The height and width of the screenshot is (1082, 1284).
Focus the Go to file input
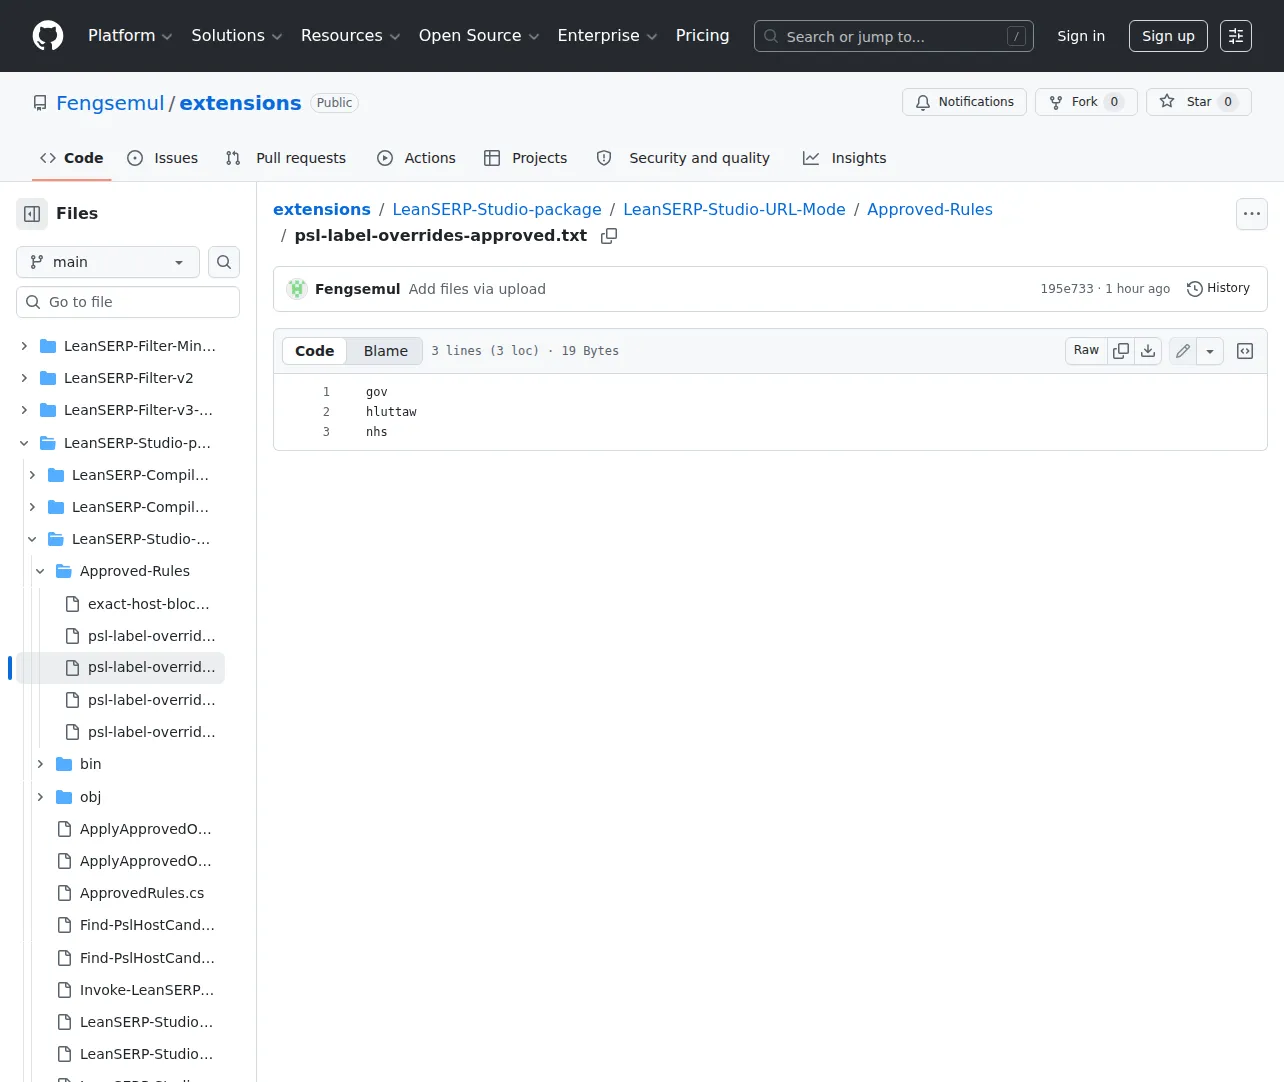pyautogui.click(x=128, y=302)
